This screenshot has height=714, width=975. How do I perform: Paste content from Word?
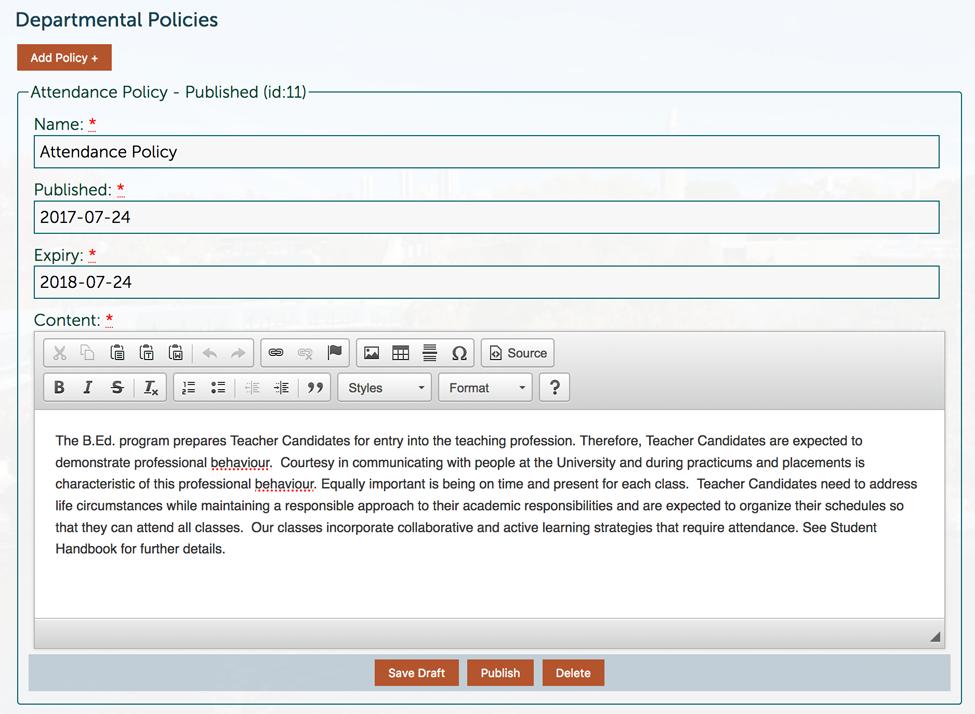pos(175,352)
